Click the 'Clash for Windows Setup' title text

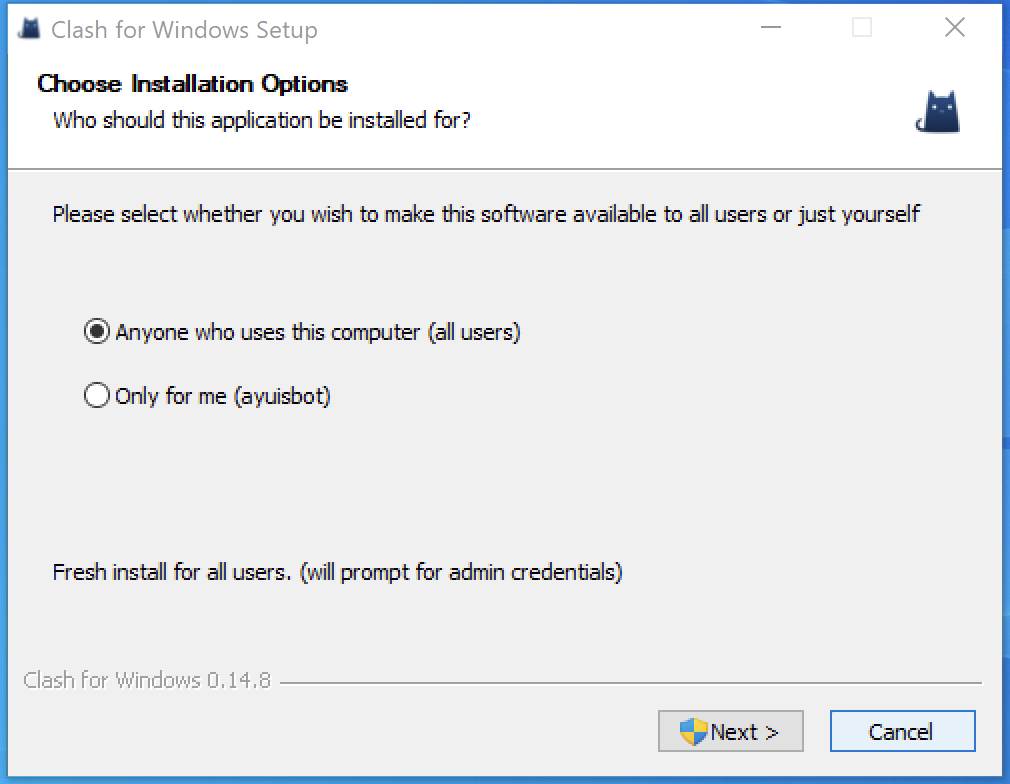click(x=184, y=30)
